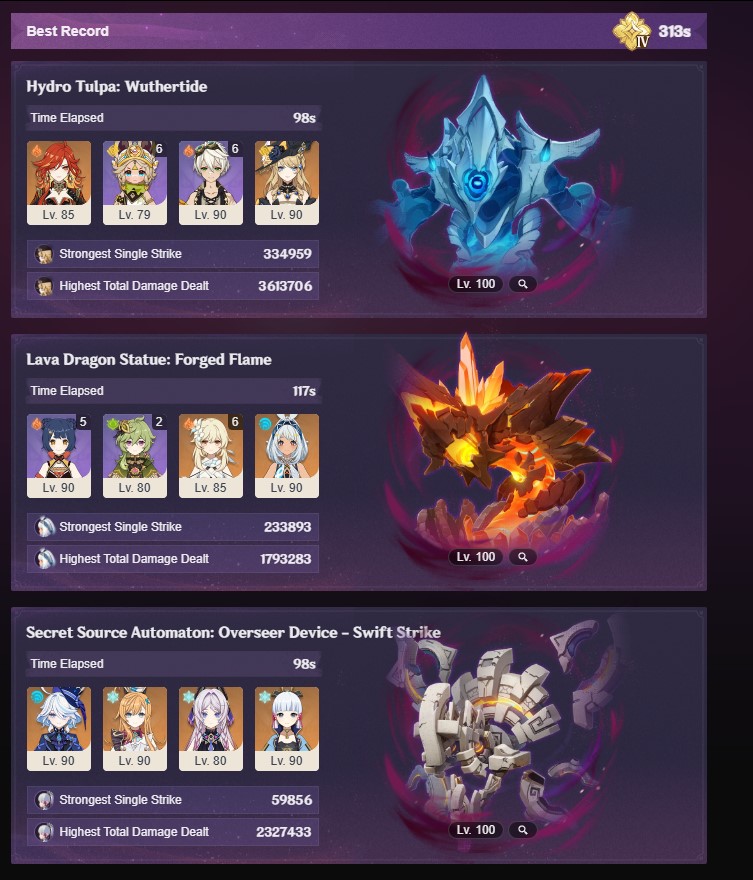This screenshot has width=753, height=880.
Task: Click avatar icon beside Lava Dragon Highest Total Damage
Action: [x=44, y=558]
